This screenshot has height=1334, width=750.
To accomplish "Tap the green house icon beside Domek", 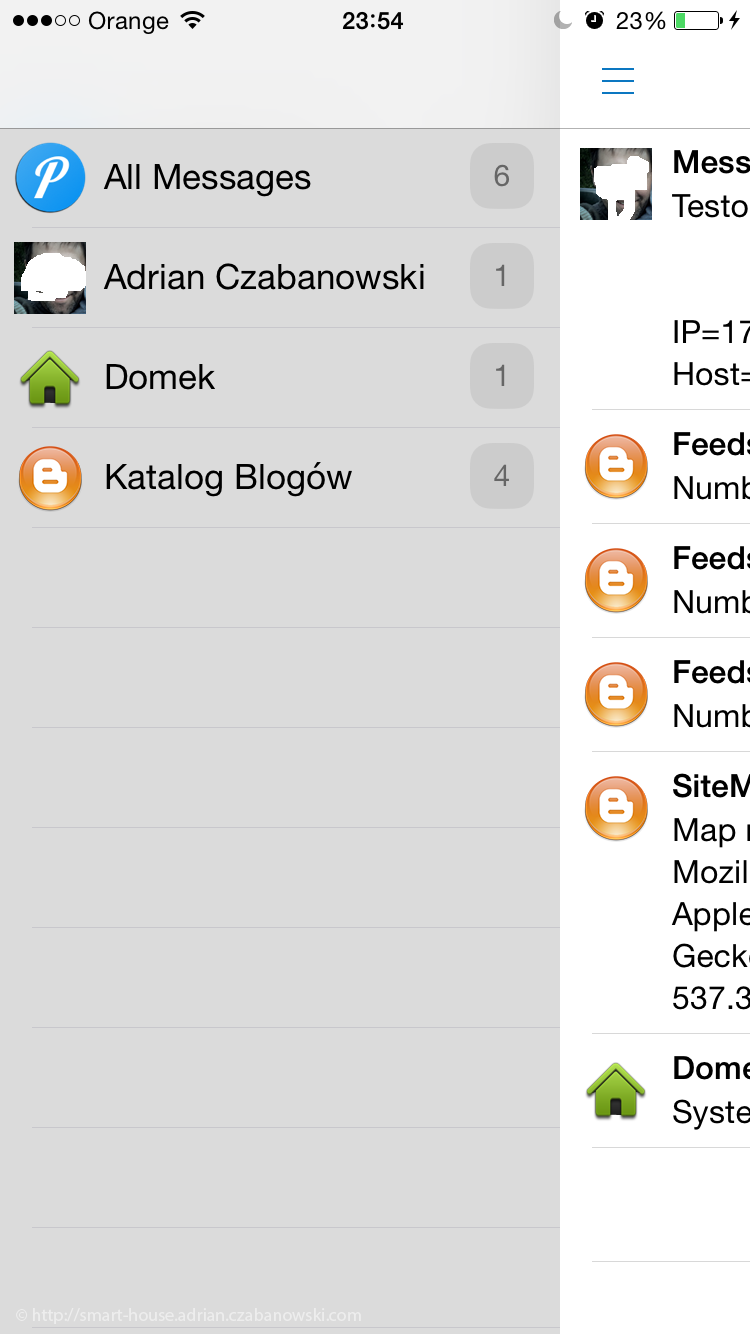I will click(50, 378).
